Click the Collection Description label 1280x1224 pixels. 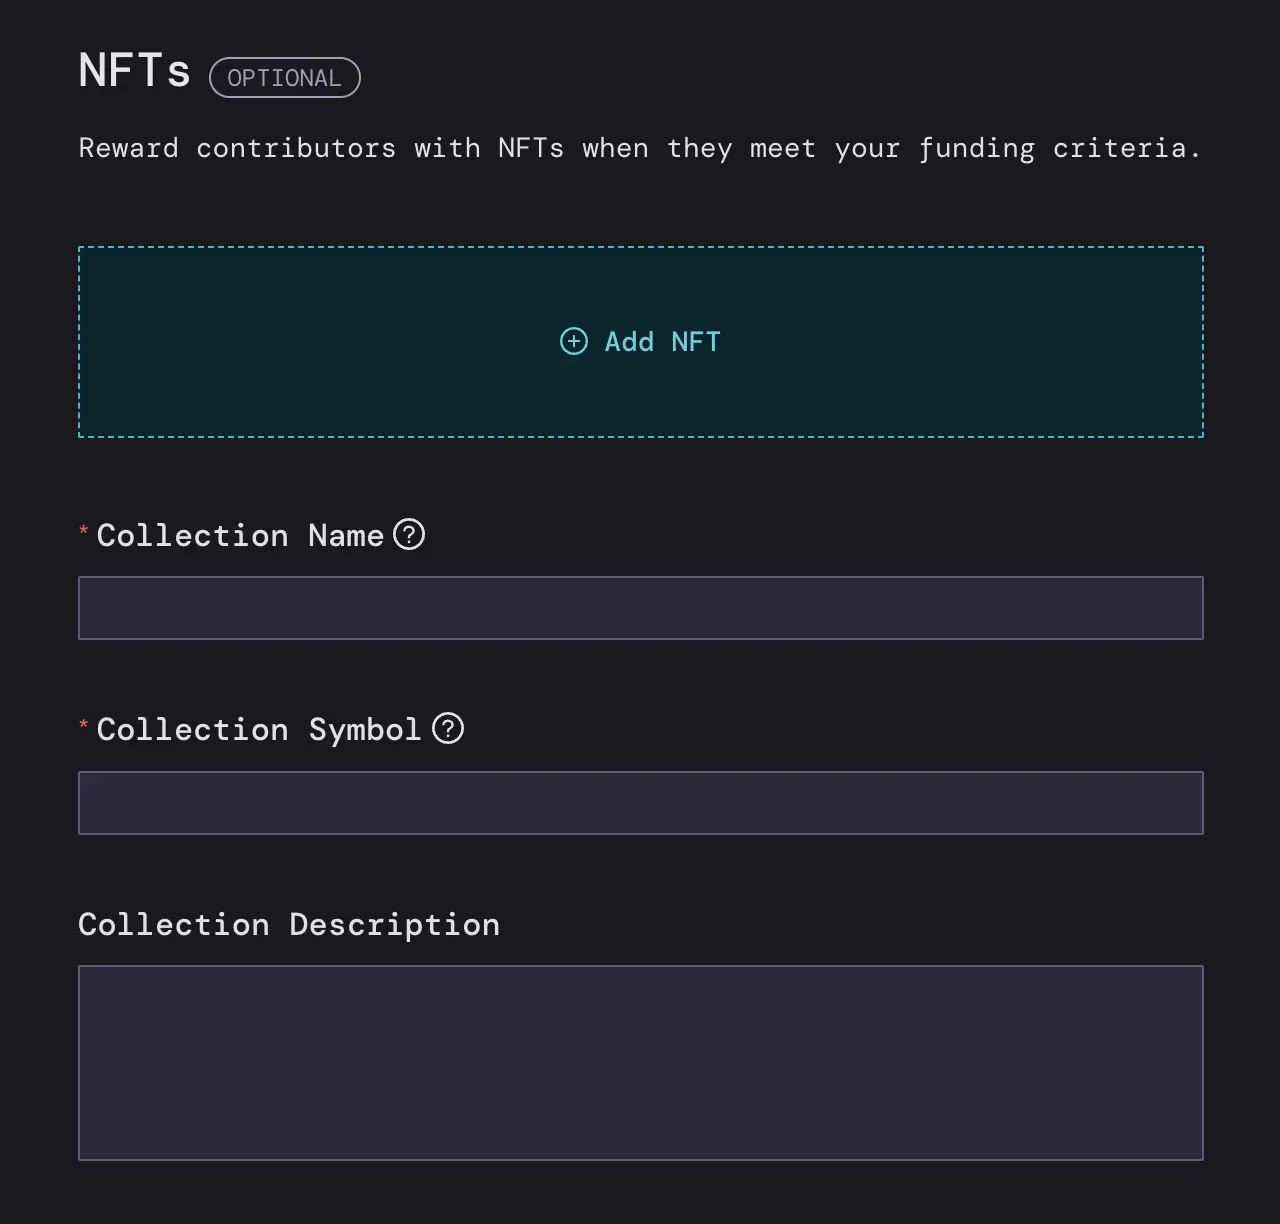tap(289, 924)
